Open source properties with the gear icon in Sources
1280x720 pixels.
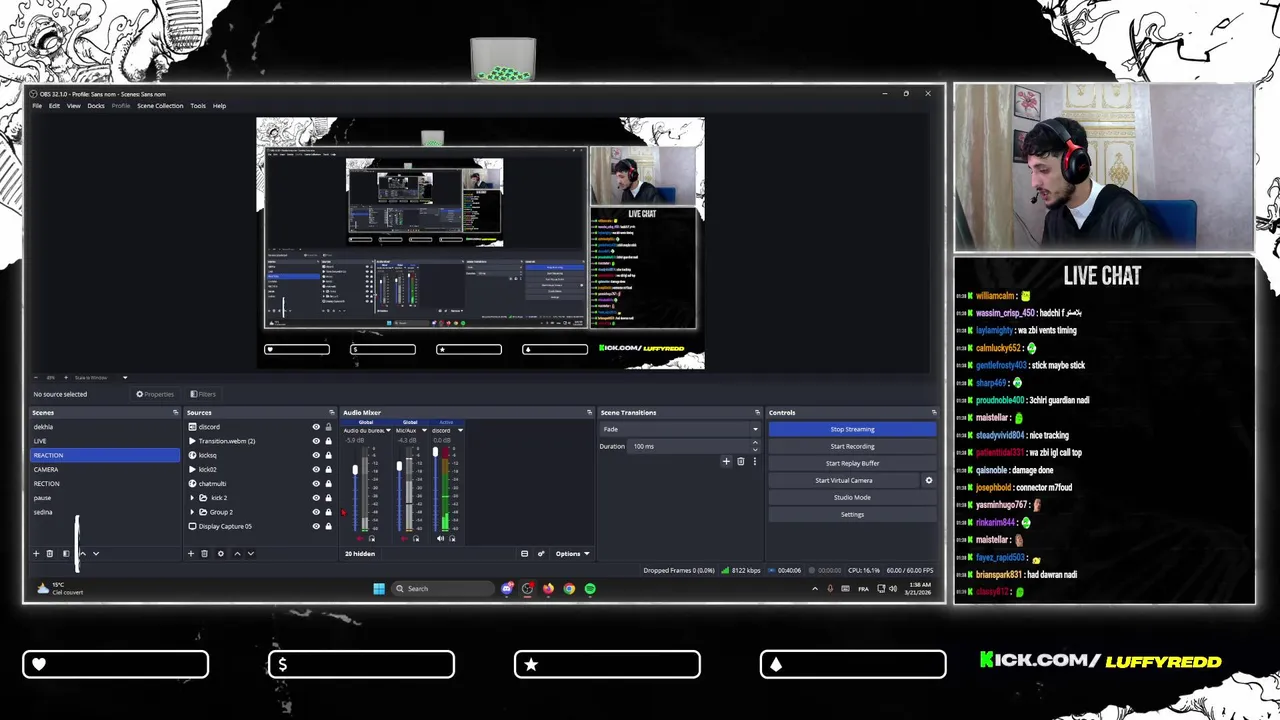[x=221, y=553]
